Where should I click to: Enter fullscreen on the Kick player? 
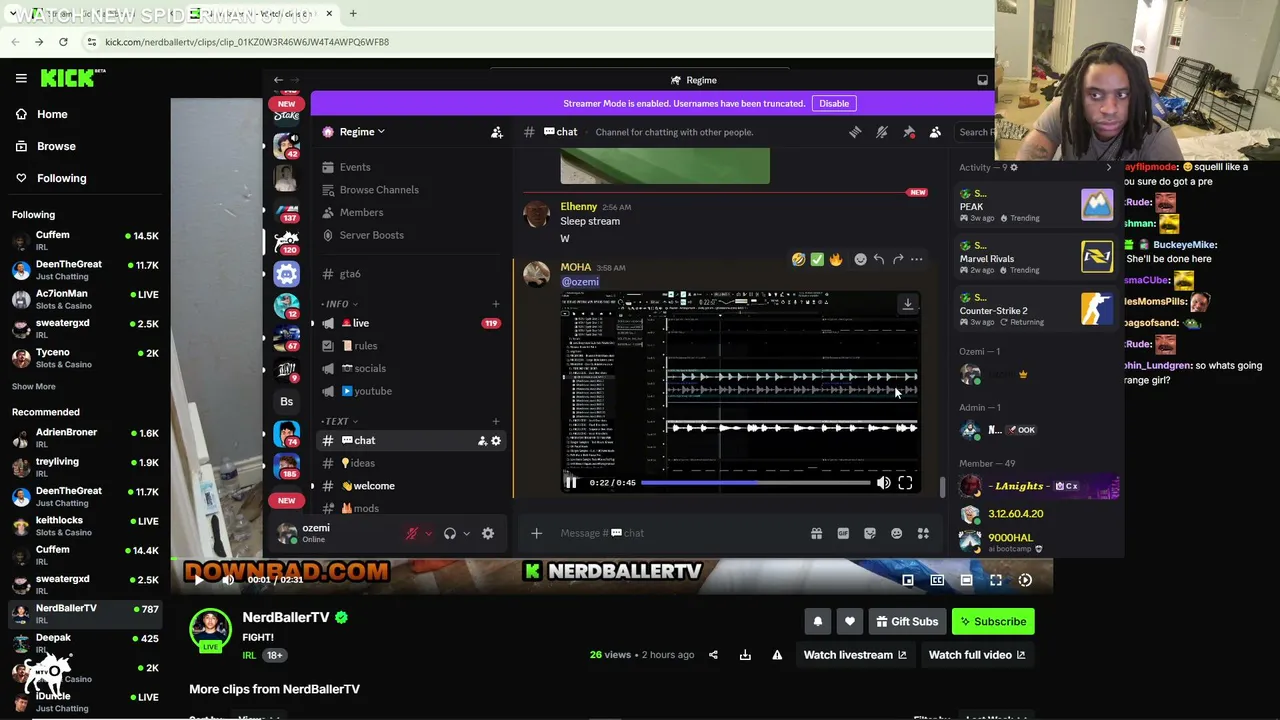coord(996,580)
